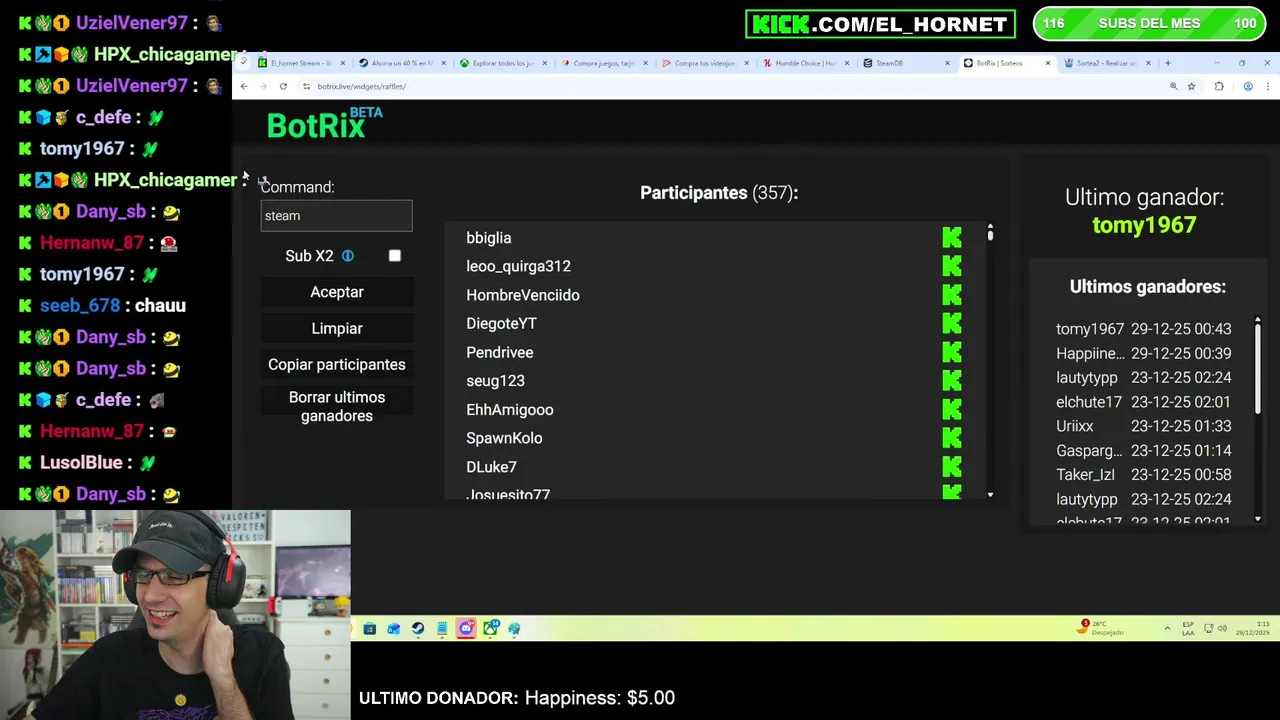The image size is (1280, 720).
Task: Open Steam from the taskbar
Action: tap(418, 628)
